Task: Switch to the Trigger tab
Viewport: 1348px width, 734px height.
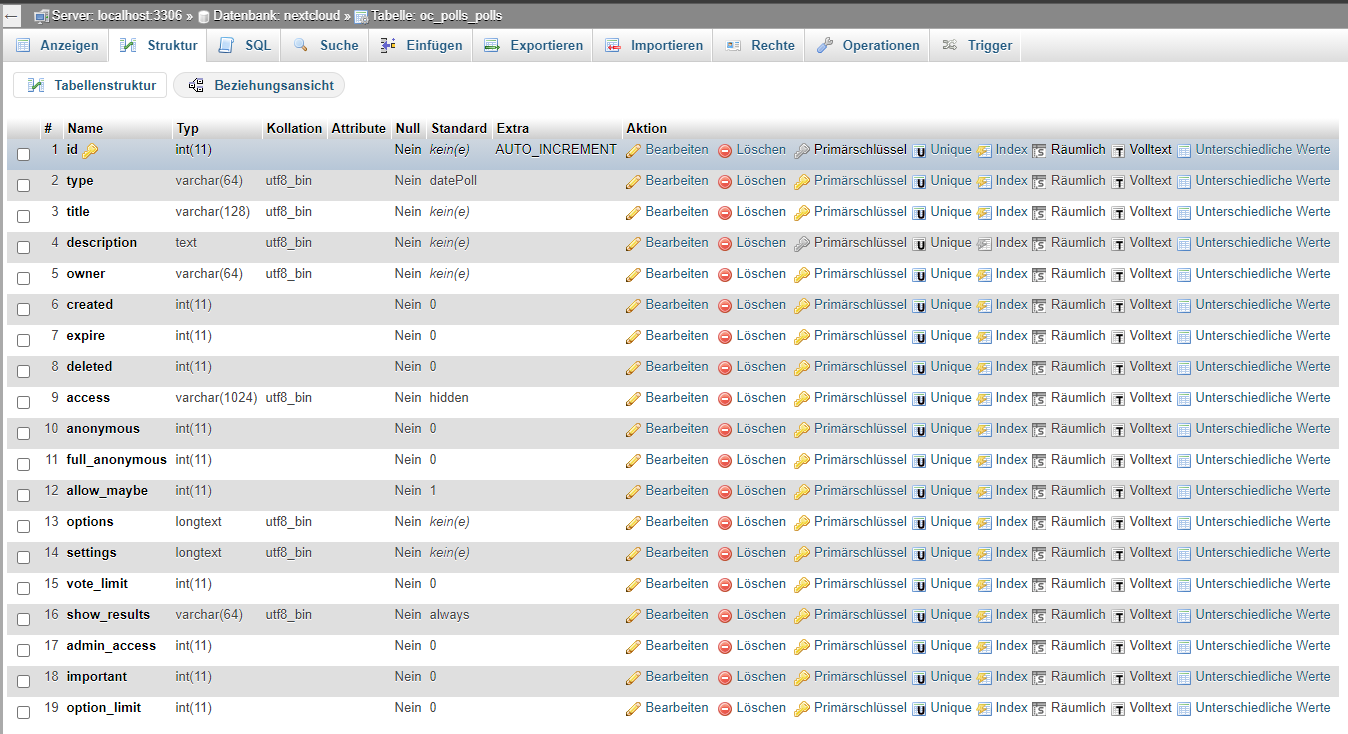Action: tap(977, 45)
